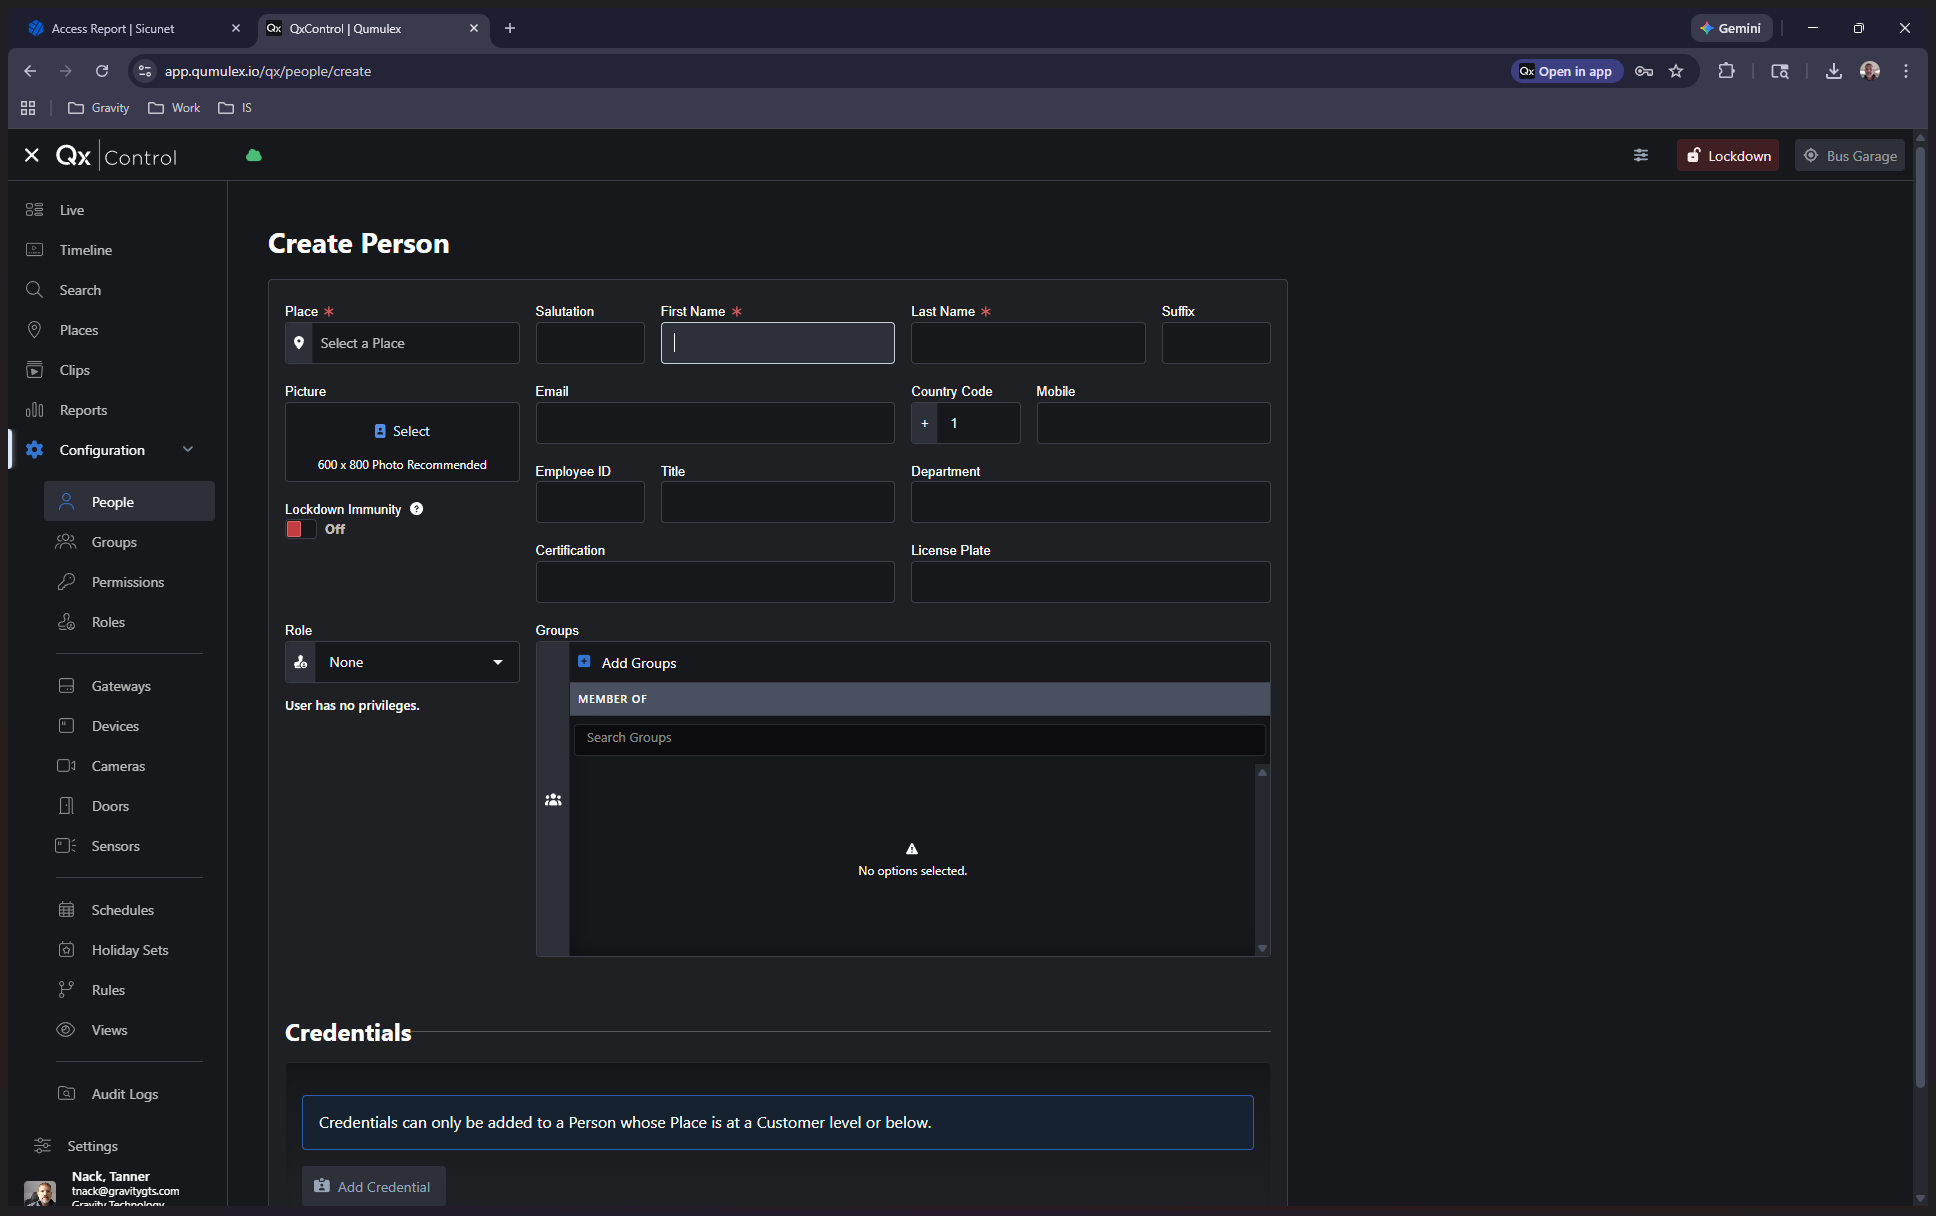The width and height of the screenshot is (1936, 1216).
Task: Open Audit Logs in sidebar
Action: coord(124,1094)
